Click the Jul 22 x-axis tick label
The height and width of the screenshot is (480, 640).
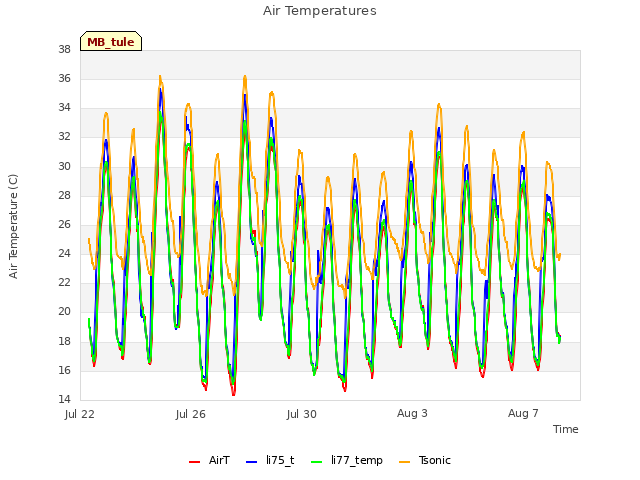tap(80, 414)
